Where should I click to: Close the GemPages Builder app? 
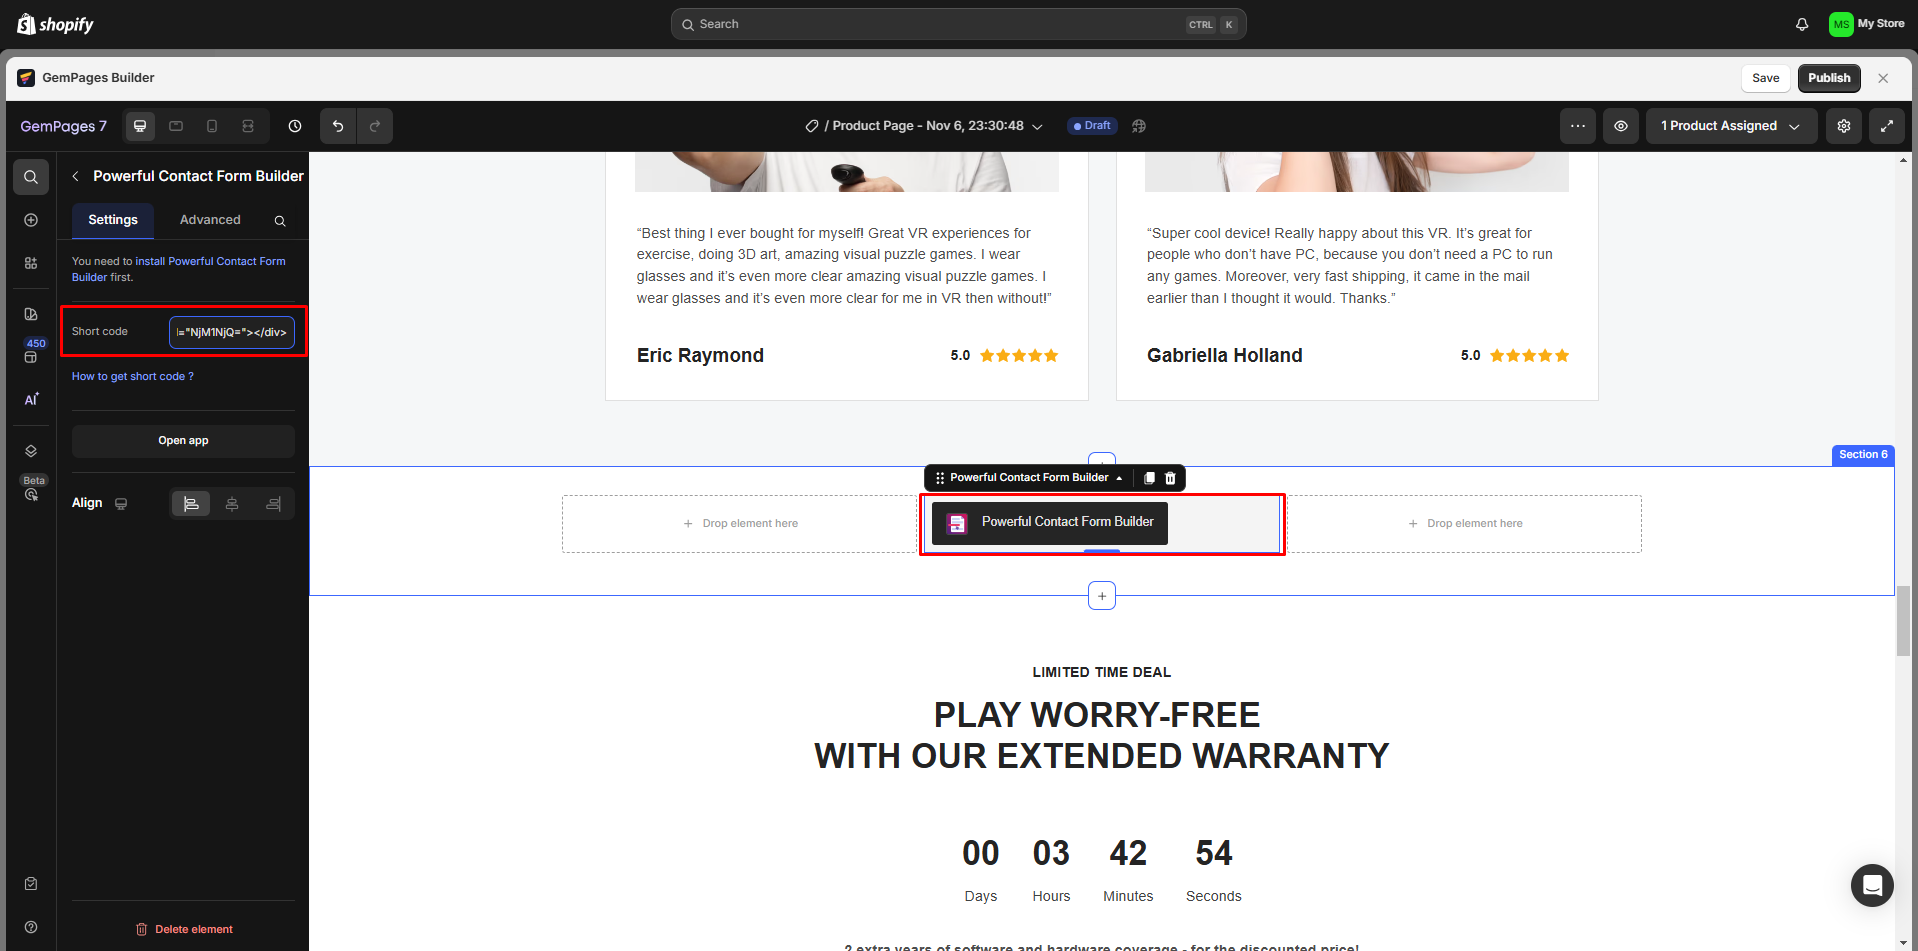tap(1883, 78)
